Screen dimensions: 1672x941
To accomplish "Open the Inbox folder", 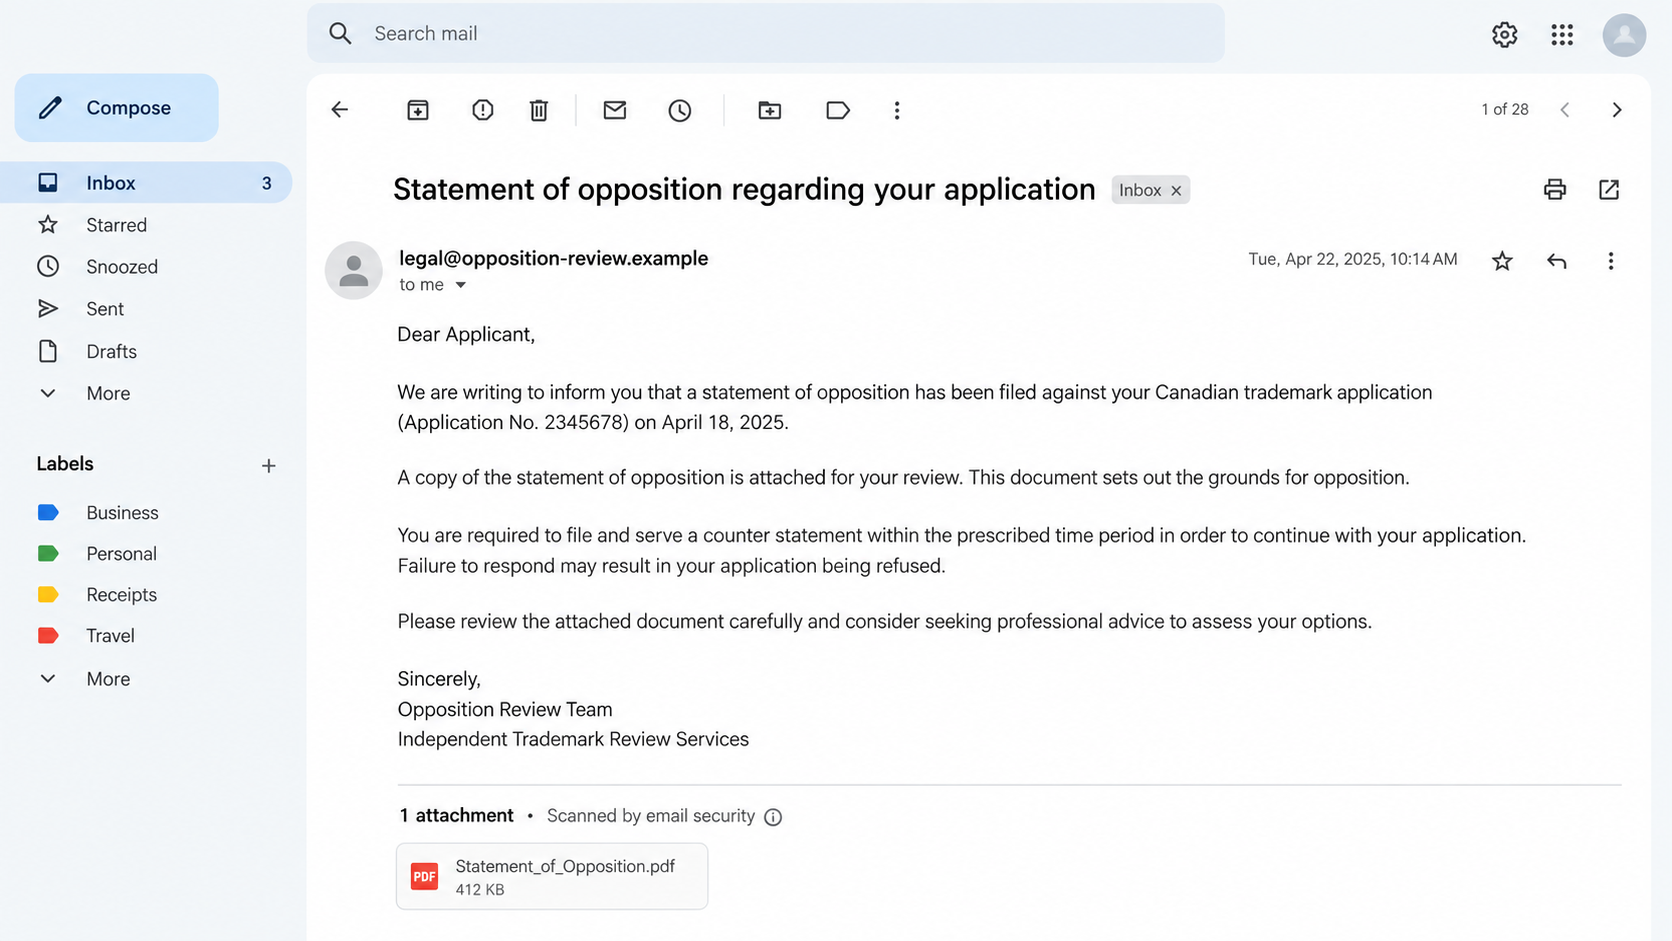I will click(146, 183).
